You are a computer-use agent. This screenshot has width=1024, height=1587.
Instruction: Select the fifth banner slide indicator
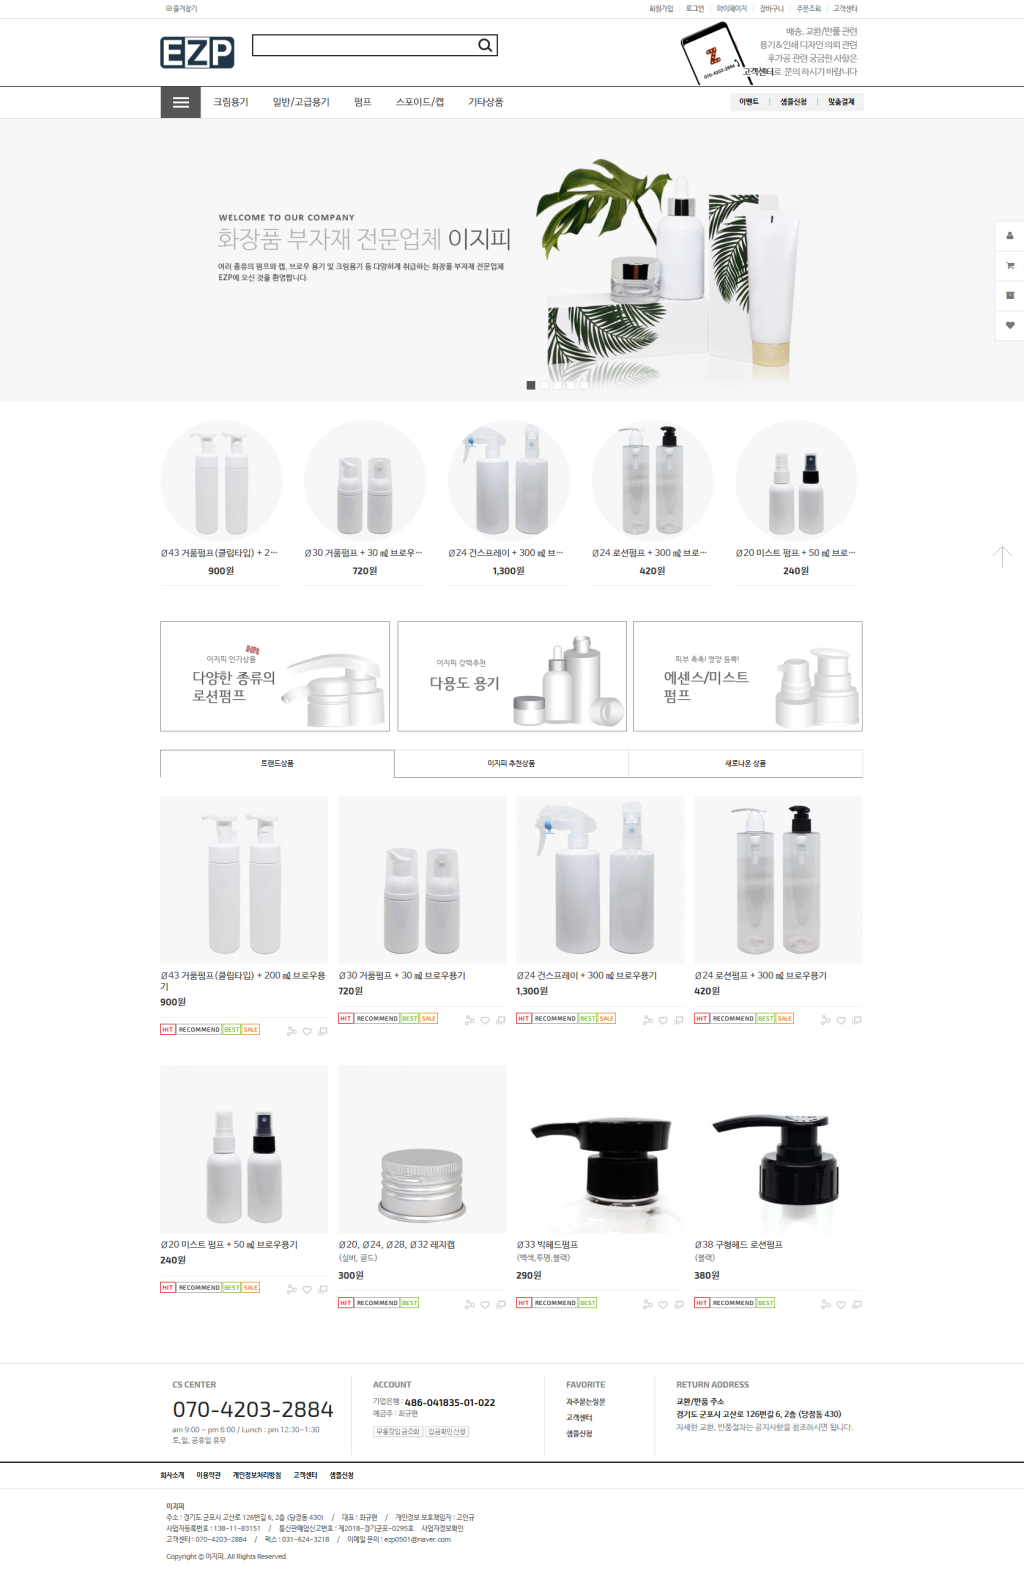click(584, 385)
